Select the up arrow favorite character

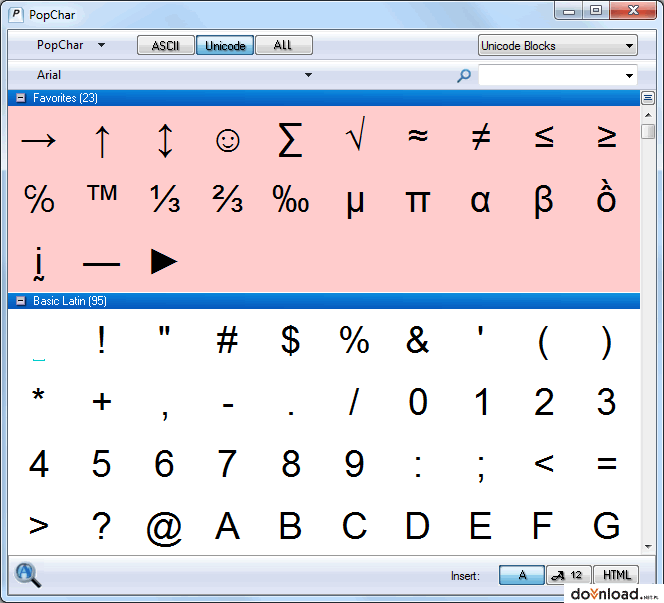(102, 141)
